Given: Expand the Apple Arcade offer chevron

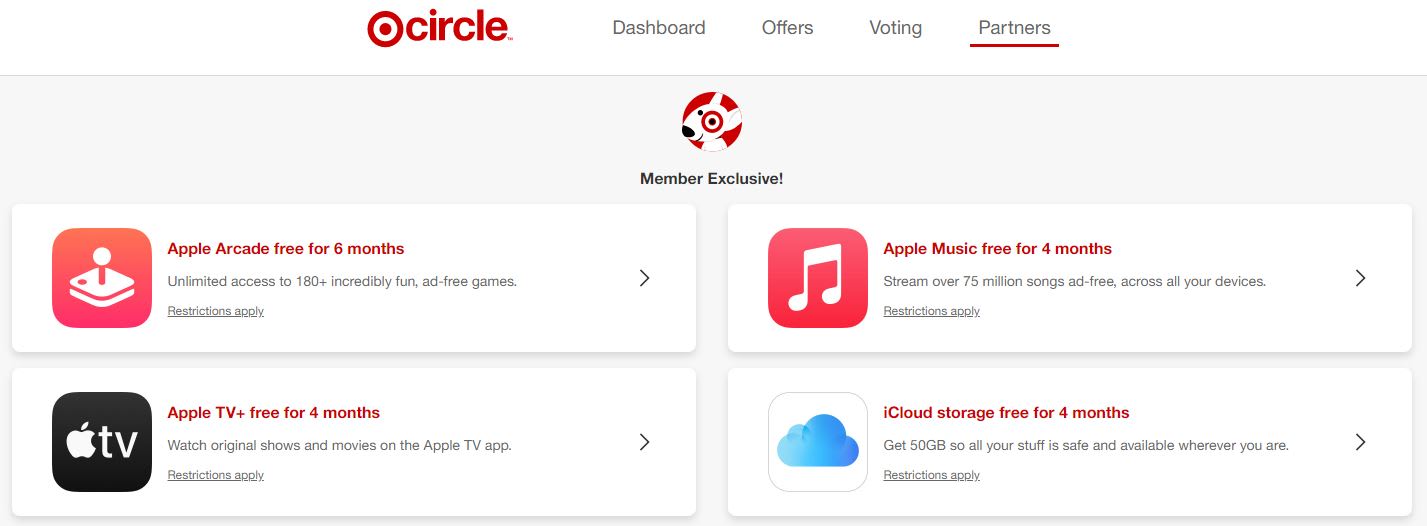Looking at the screenshot, I should pyautogui.click(x=644, y=278).
